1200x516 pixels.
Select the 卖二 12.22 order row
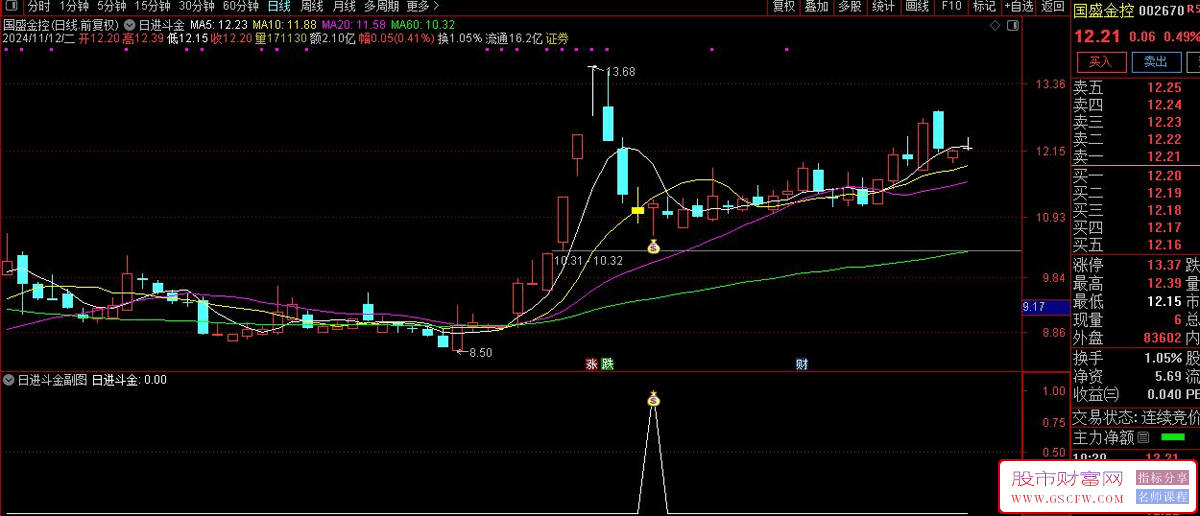coord(1135,140)
